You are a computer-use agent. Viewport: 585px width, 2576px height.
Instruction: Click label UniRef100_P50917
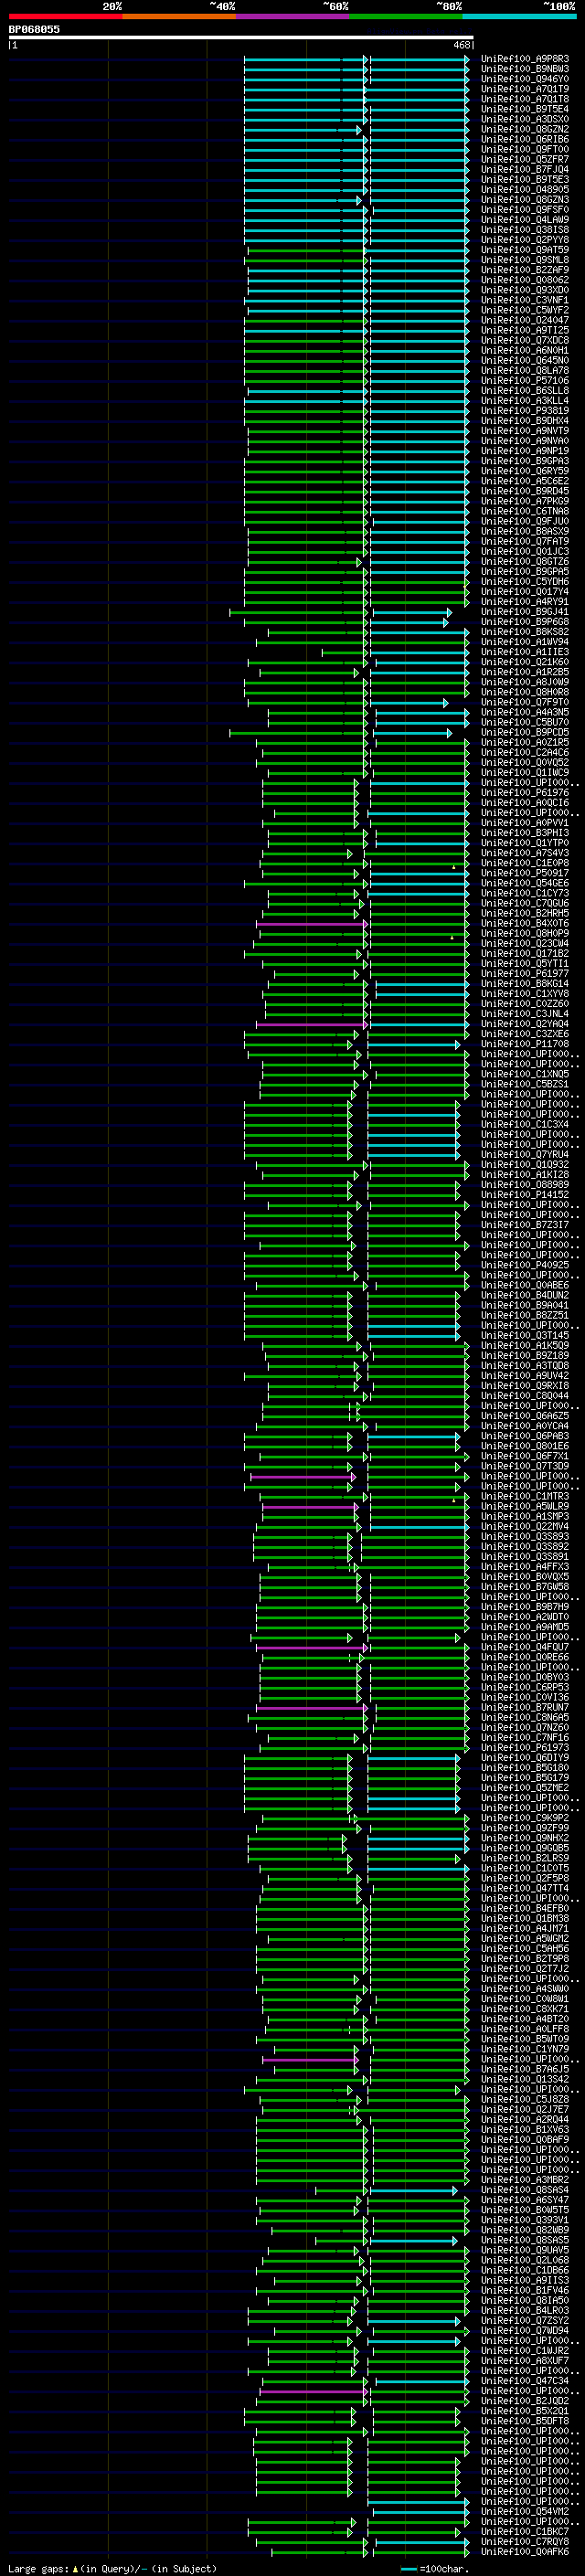pos(525,873)
